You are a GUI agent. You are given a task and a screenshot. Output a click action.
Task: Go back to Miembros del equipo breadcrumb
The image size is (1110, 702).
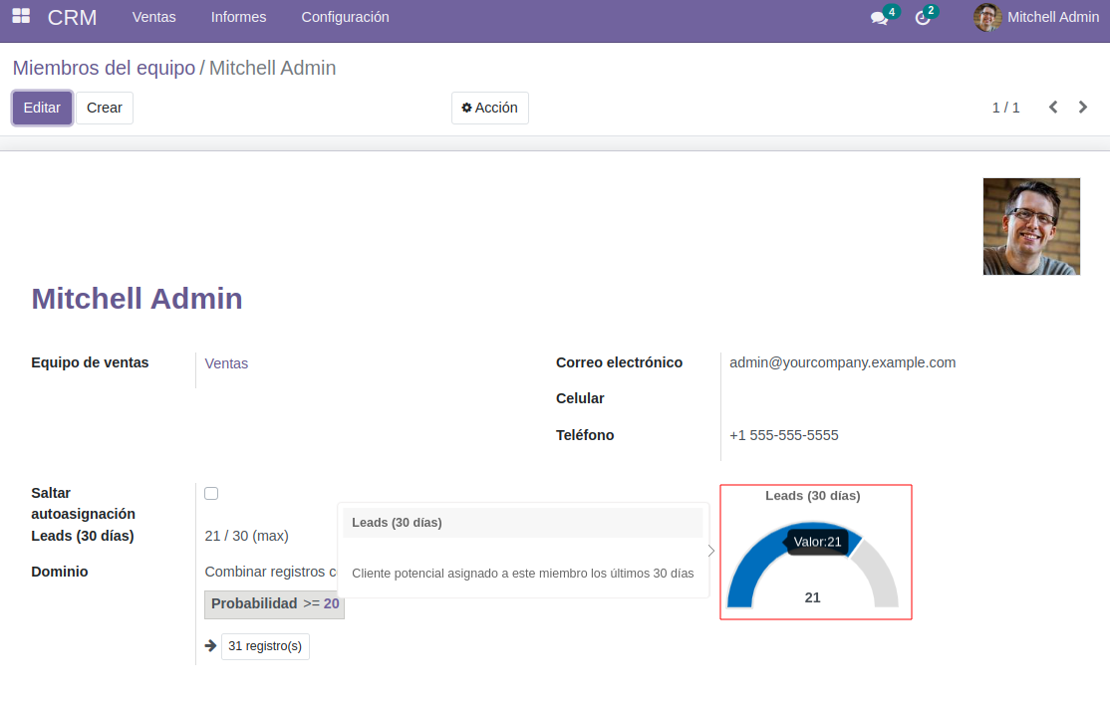(x=104, y=68)
